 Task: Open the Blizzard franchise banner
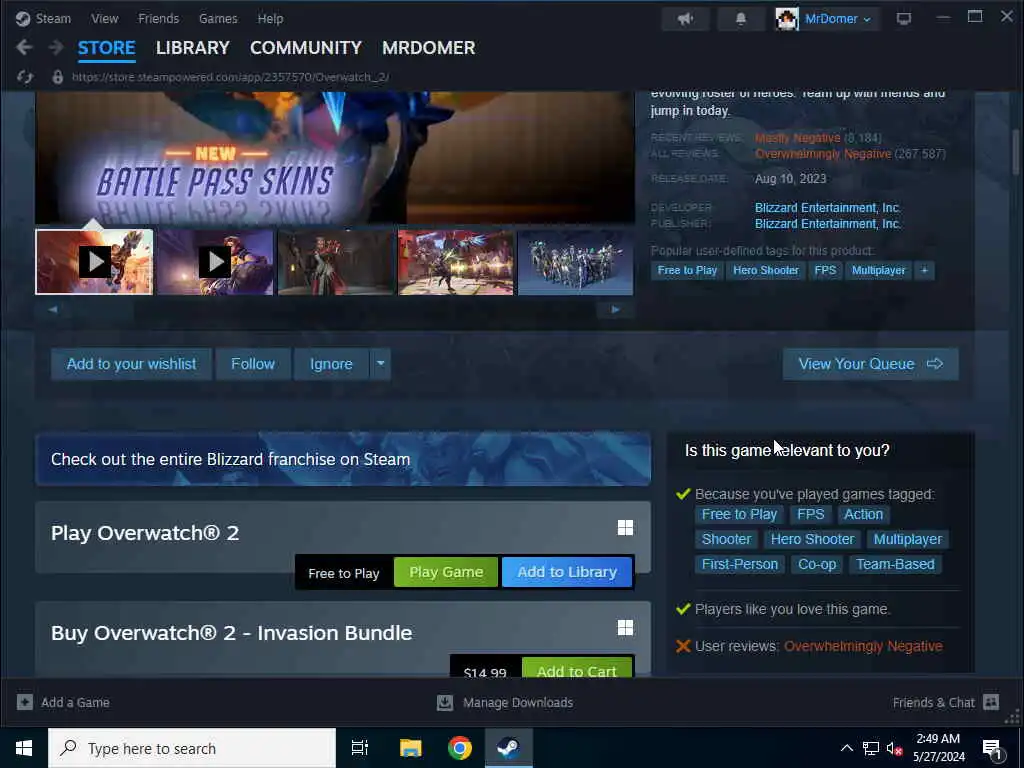(343, 459)
